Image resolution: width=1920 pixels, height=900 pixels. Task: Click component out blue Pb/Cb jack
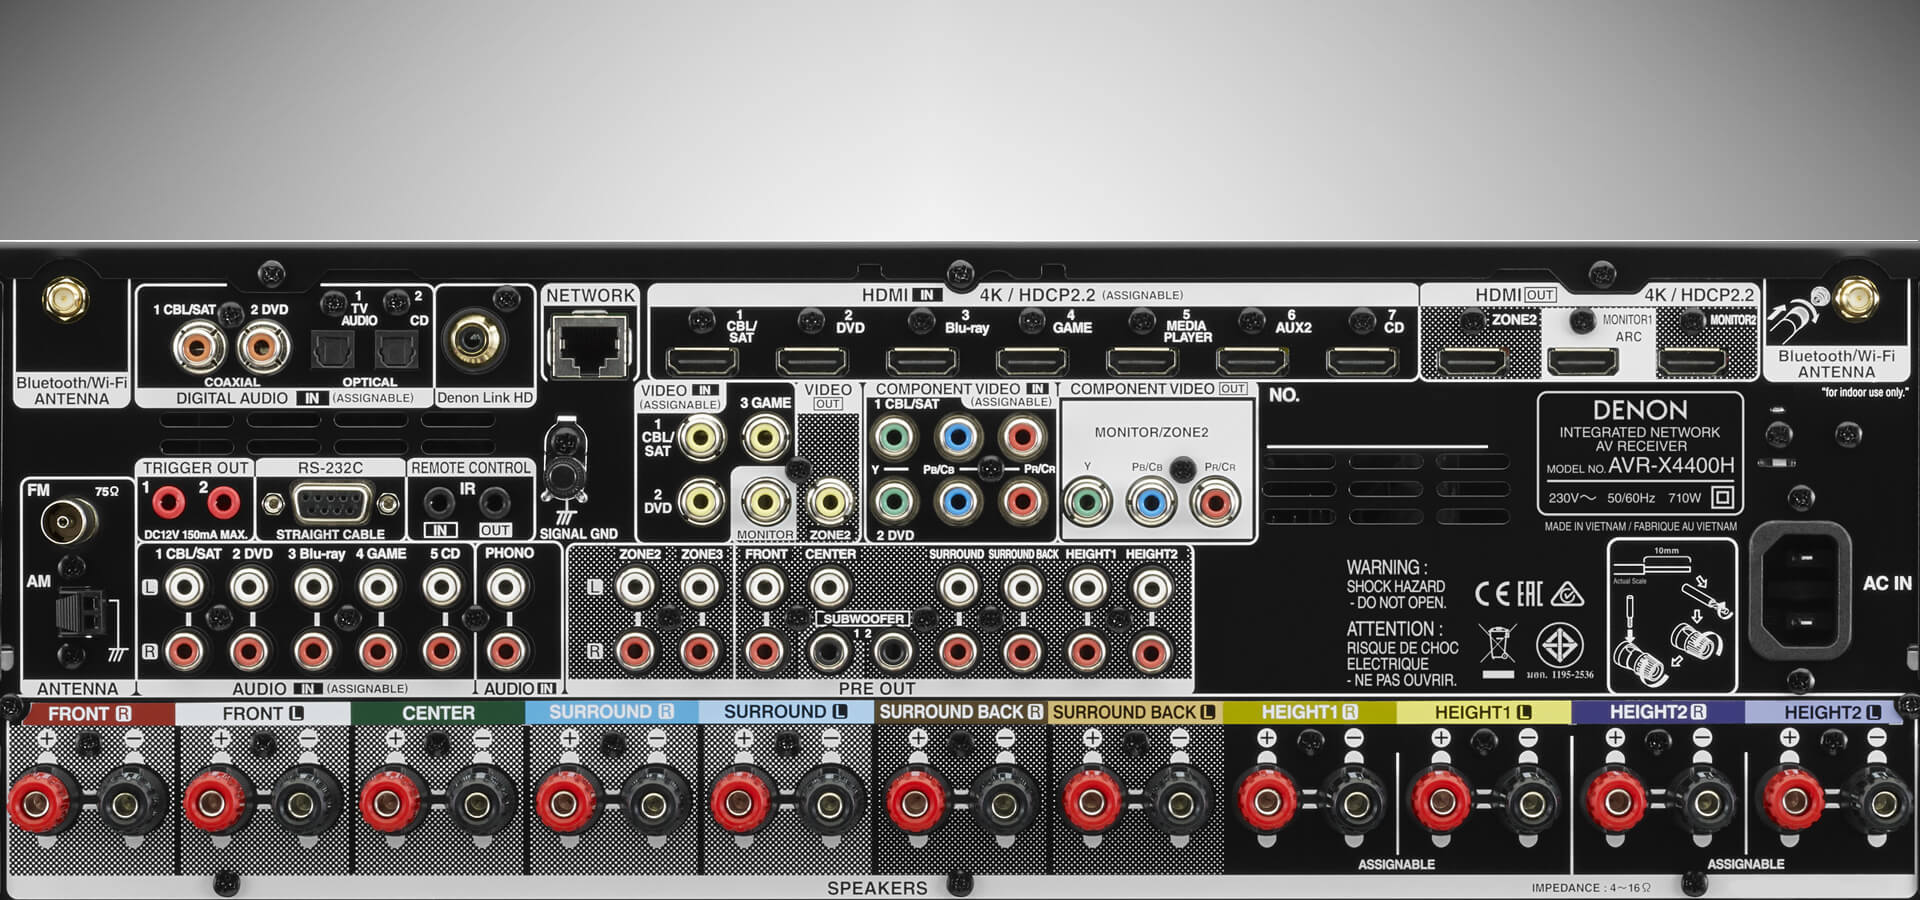click(x=1151, y=501)
